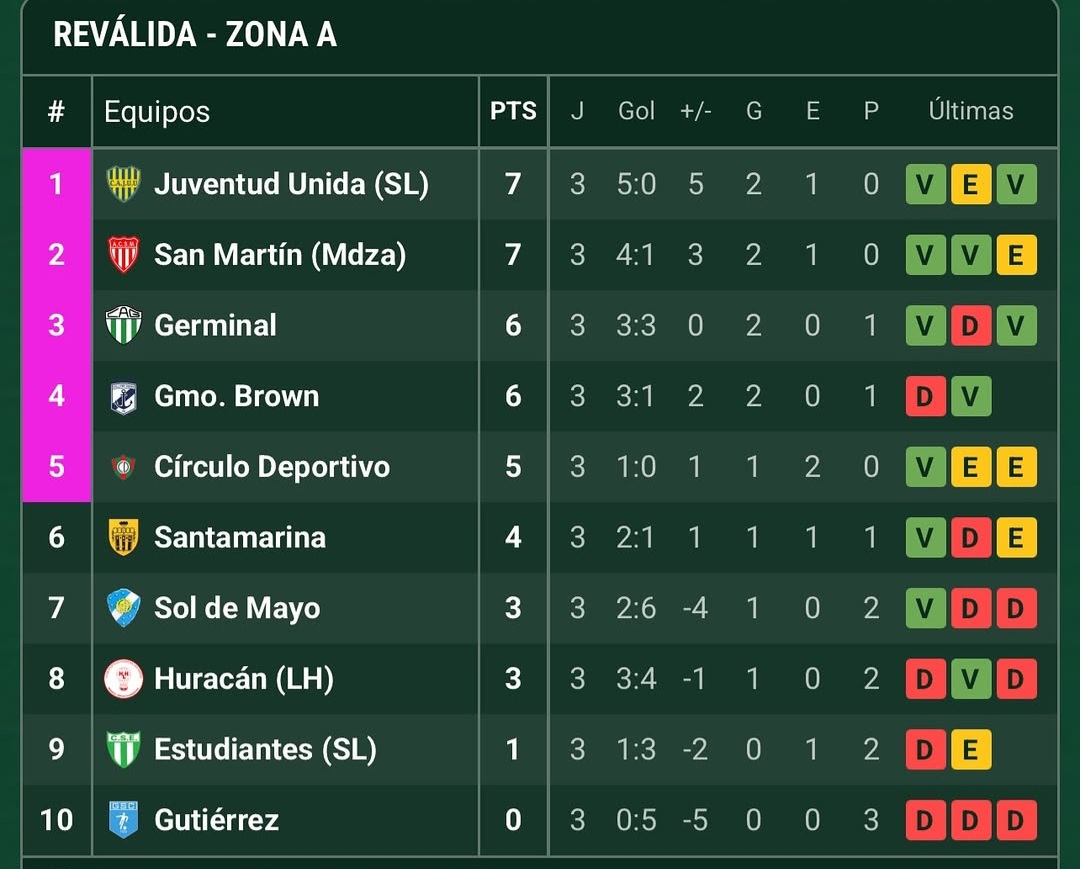1080x869 pixels.
Task: Click the Equipos column header
Action: pos(157,112)
